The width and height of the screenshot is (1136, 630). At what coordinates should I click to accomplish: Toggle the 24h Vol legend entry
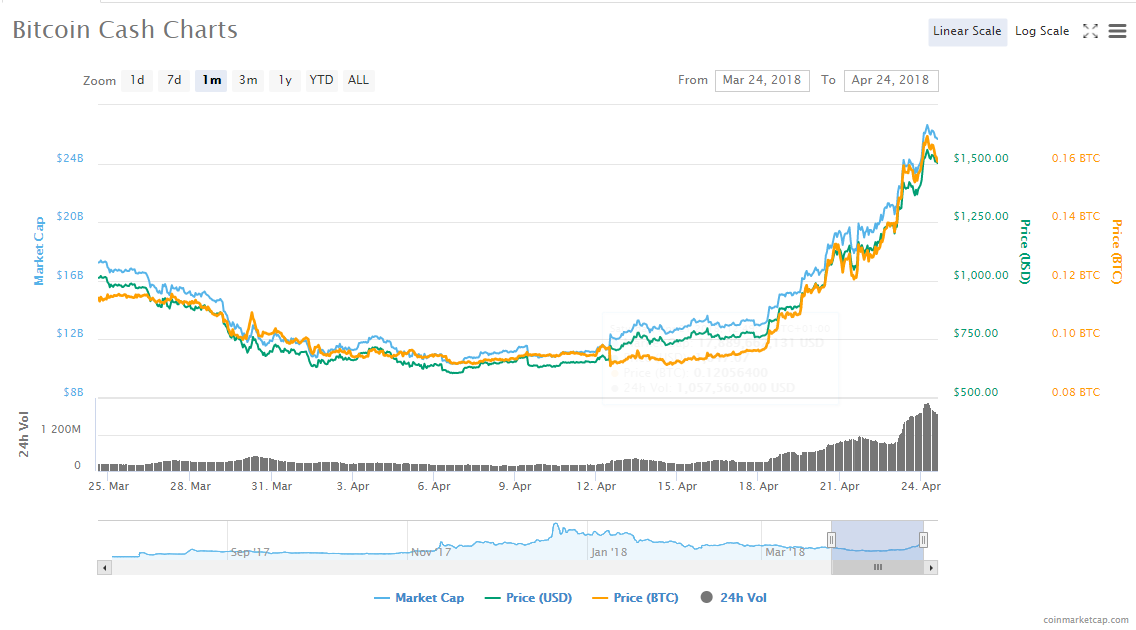[x=740, y=597]
